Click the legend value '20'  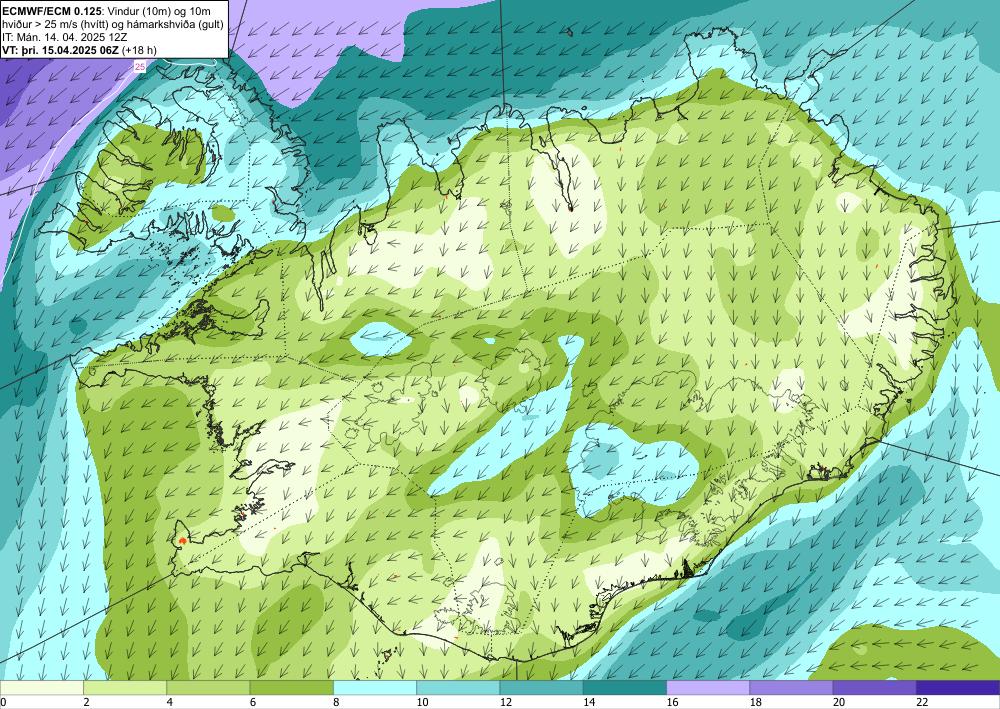[839, 702]
